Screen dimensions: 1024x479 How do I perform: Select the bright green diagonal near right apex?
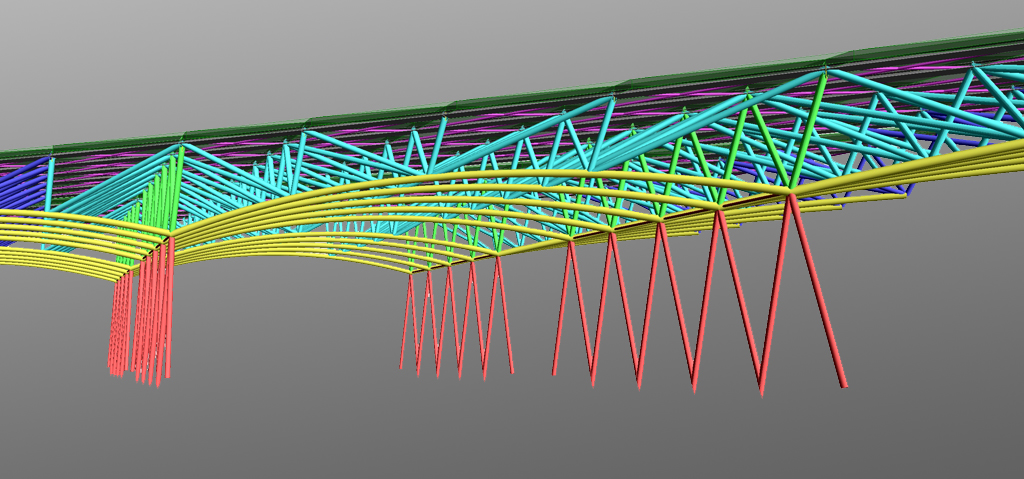pos(806,128)
